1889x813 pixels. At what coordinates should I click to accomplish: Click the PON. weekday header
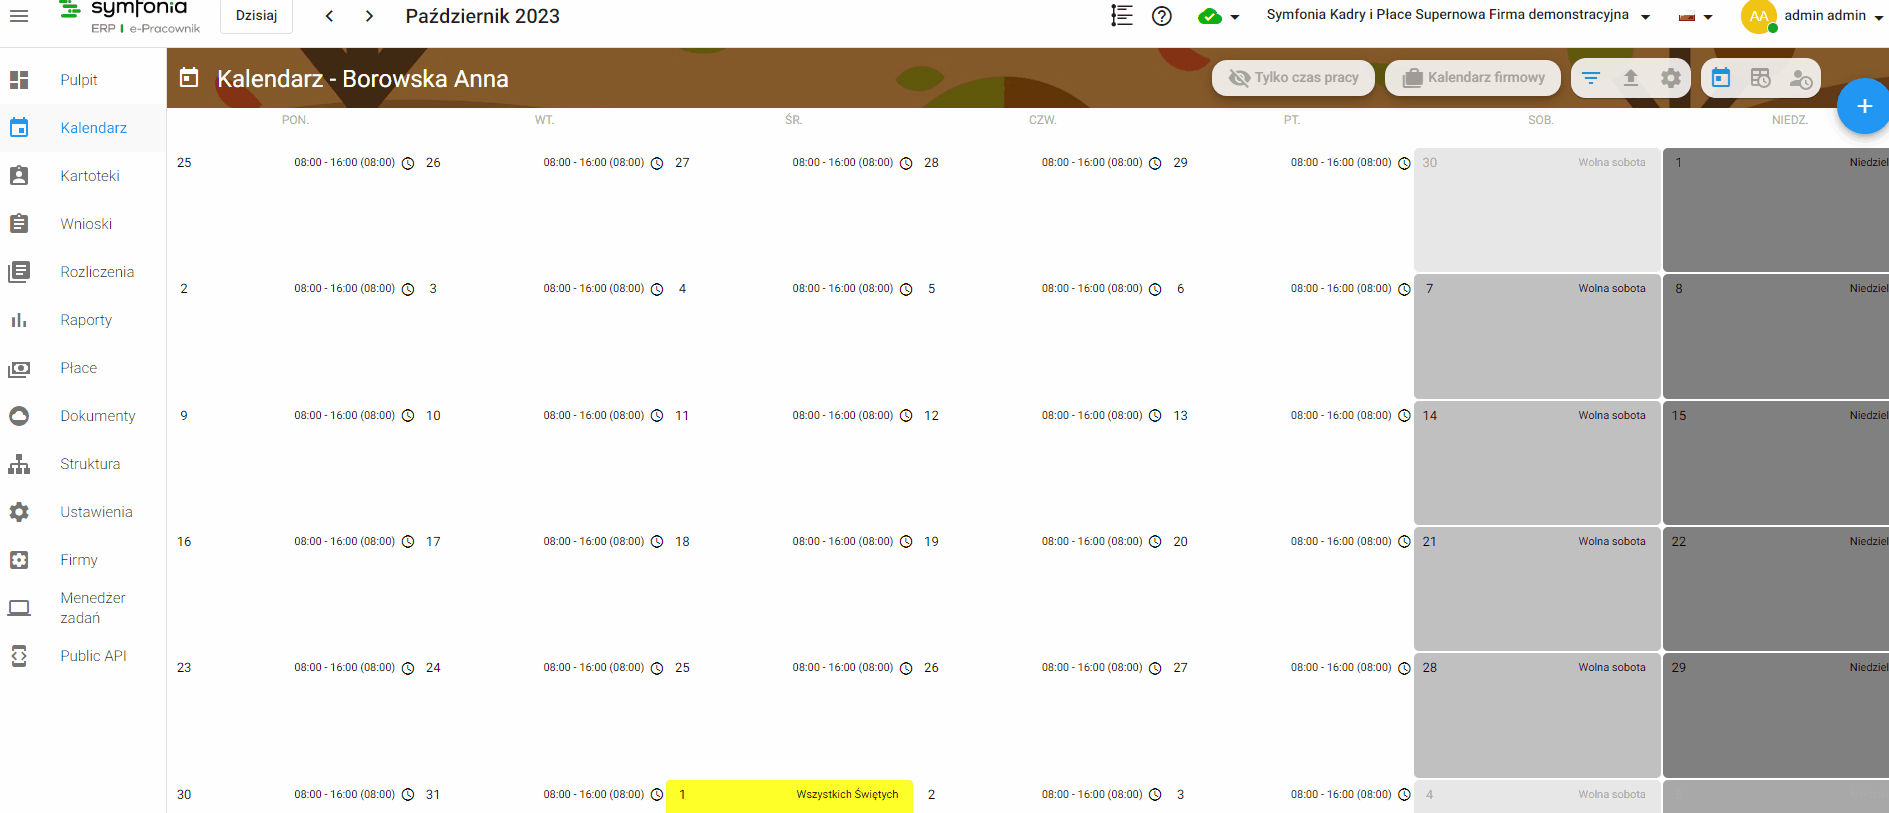[x=295, y=120]
